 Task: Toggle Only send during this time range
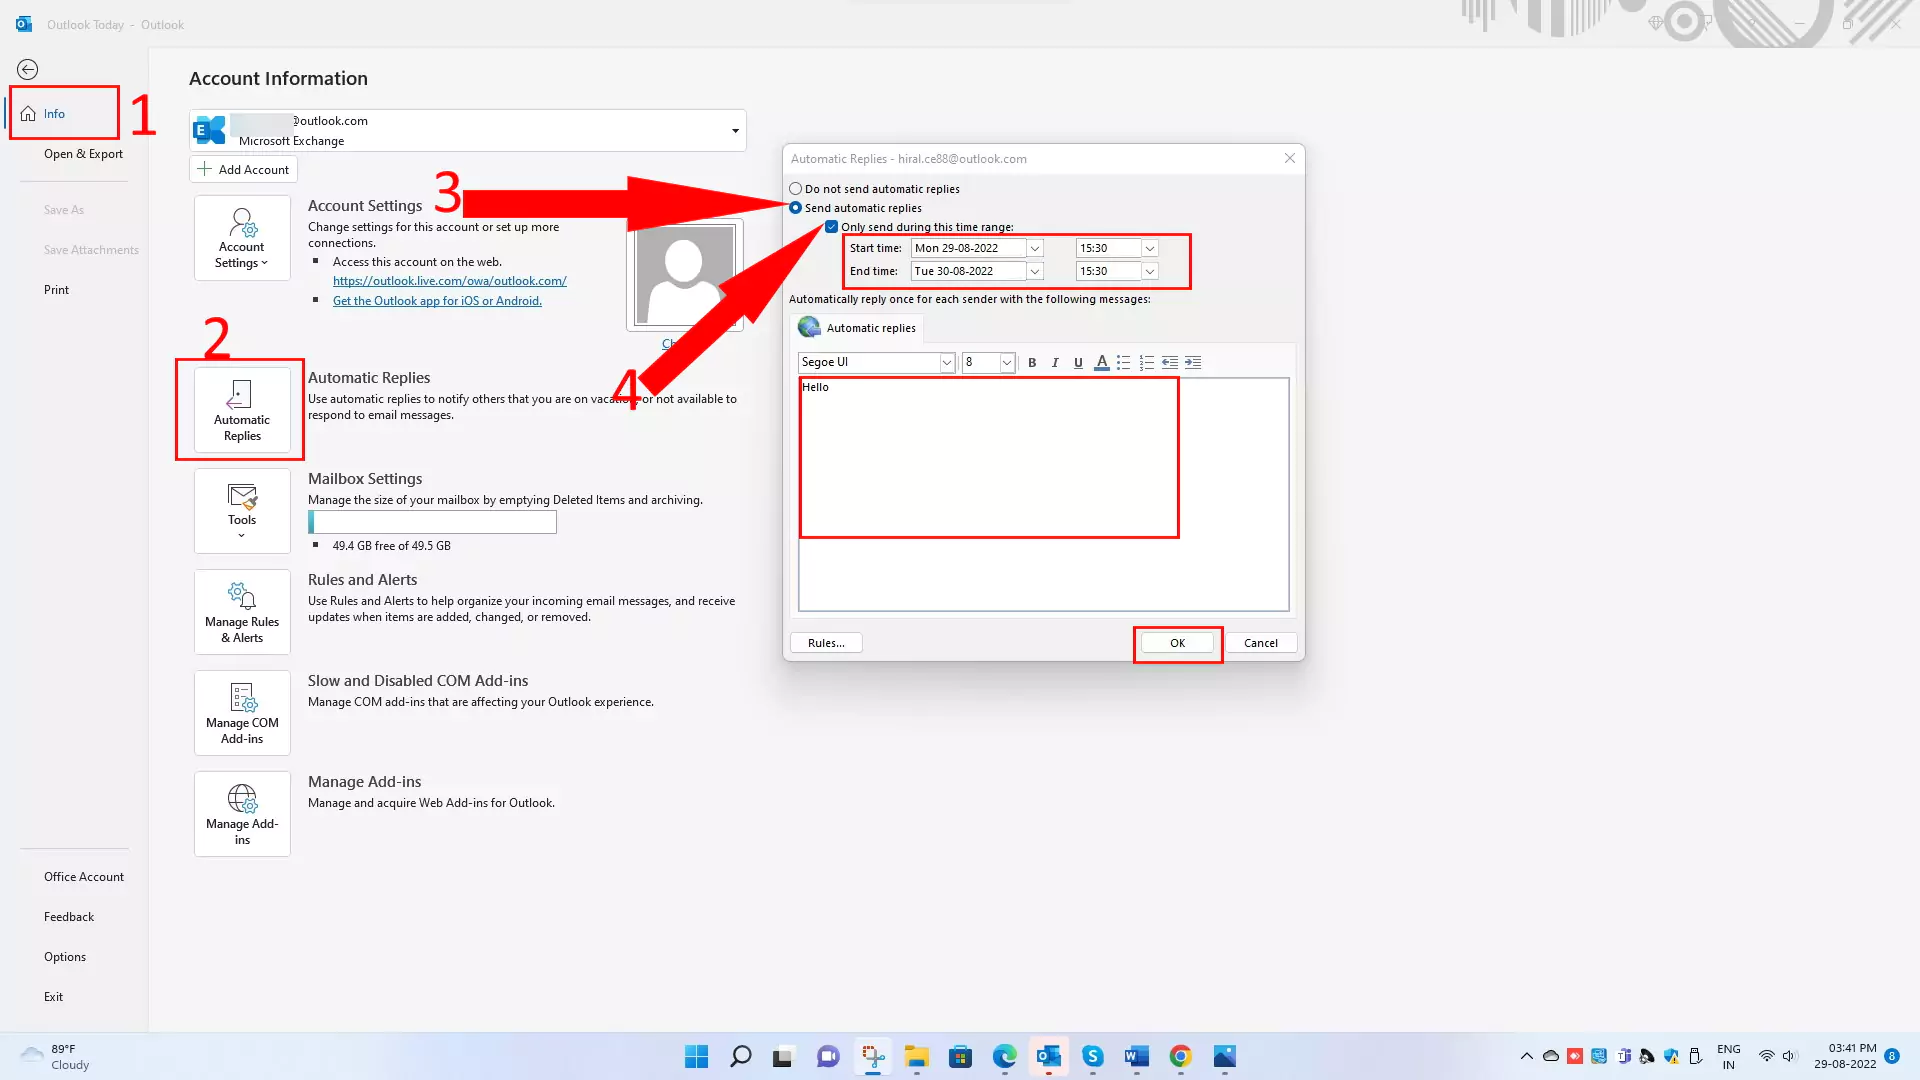point(832,227)
